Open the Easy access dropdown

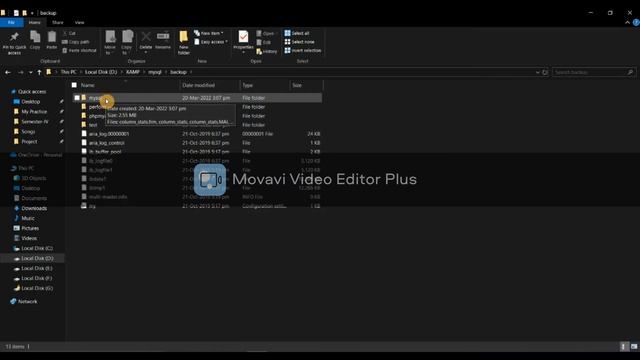pyautogui.click(x=211, y=42)
